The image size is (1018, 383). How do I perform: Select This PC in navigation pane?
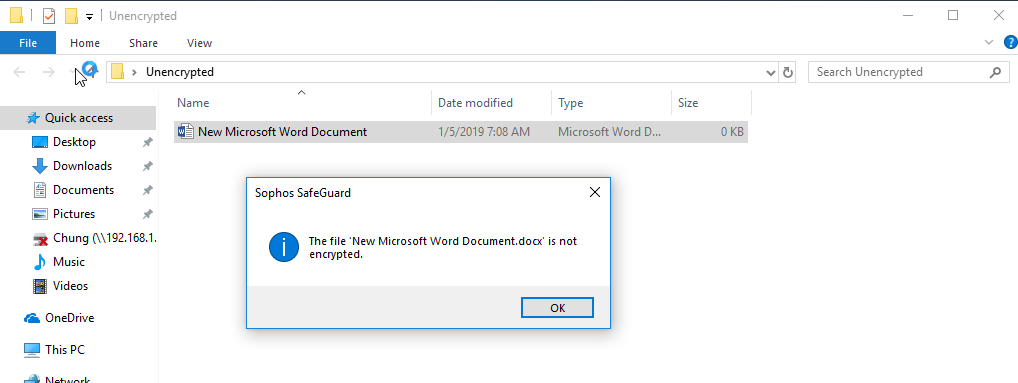pos(65,350)
